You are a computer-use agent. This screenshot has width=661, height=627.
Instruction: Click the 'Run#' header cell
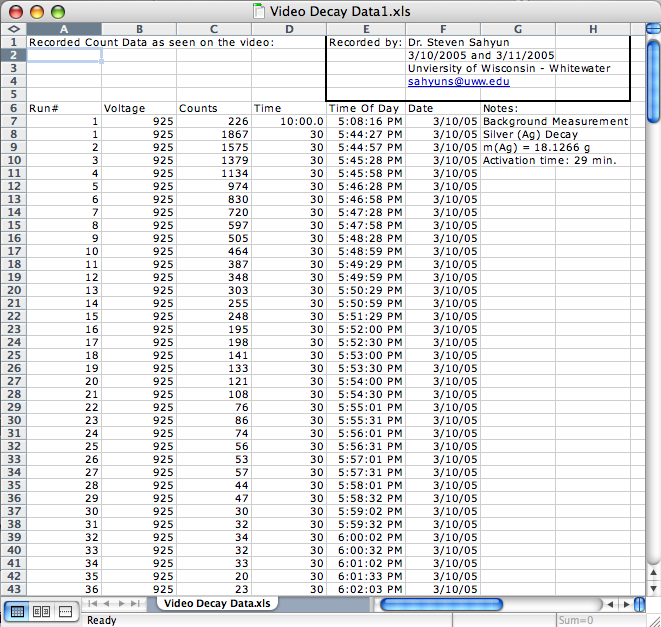(x=64, y=108)
